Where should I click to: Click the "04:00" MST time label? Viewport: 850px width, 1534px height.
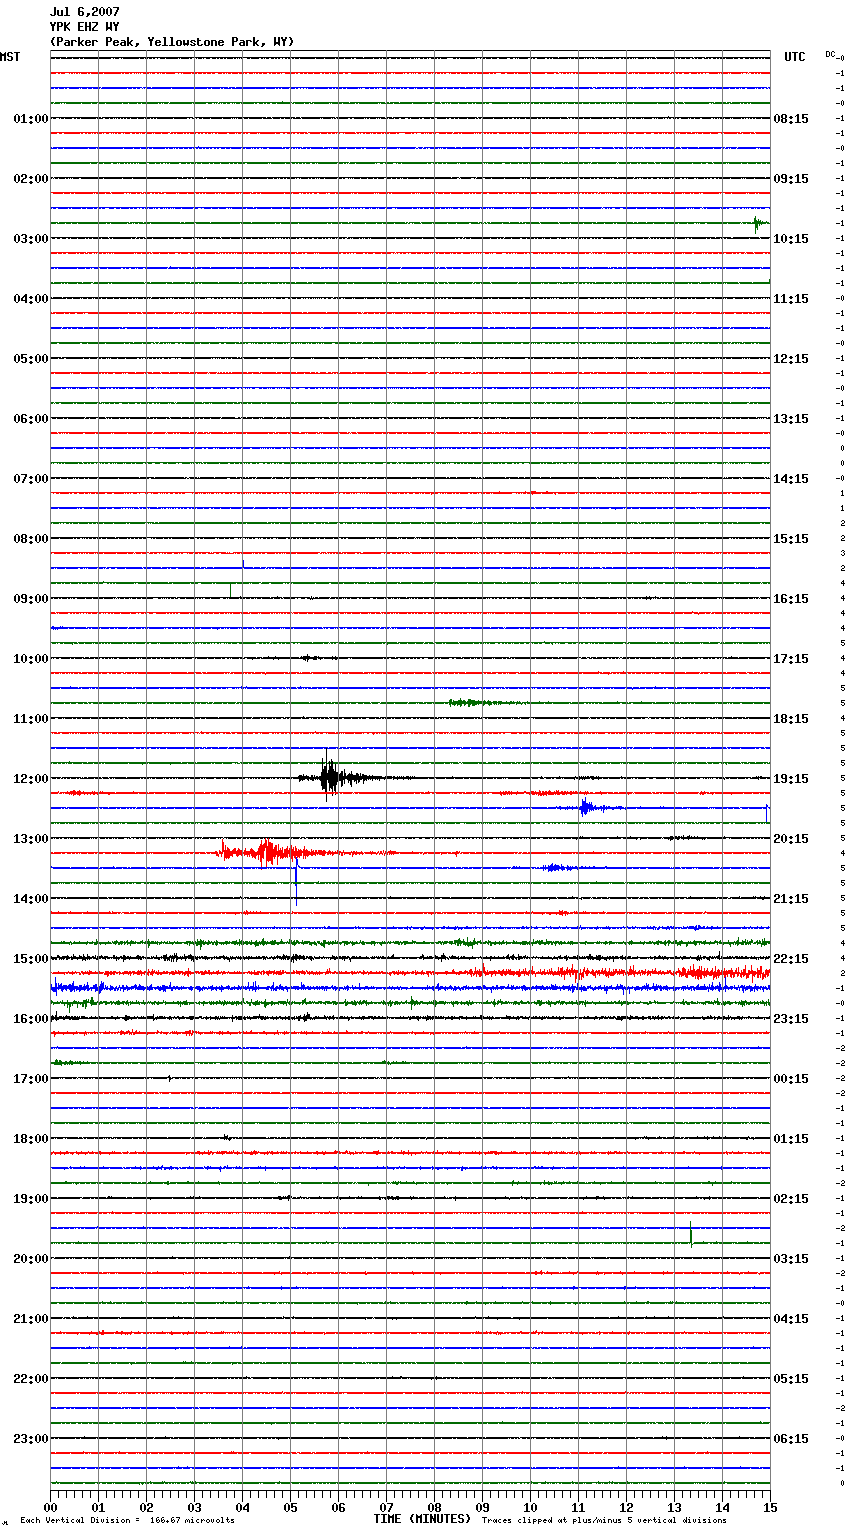coord(31,299)
